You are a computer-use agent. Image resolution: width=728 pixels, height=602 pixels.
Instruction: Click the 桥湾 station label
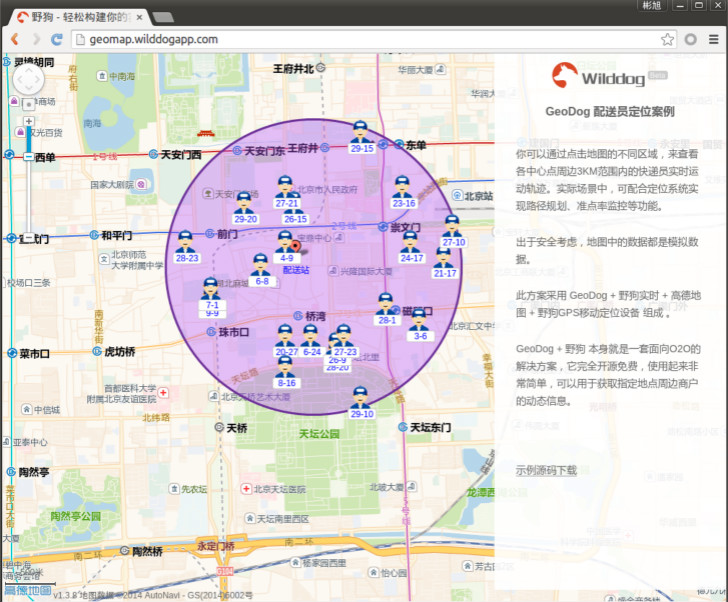tap(315, 316)
